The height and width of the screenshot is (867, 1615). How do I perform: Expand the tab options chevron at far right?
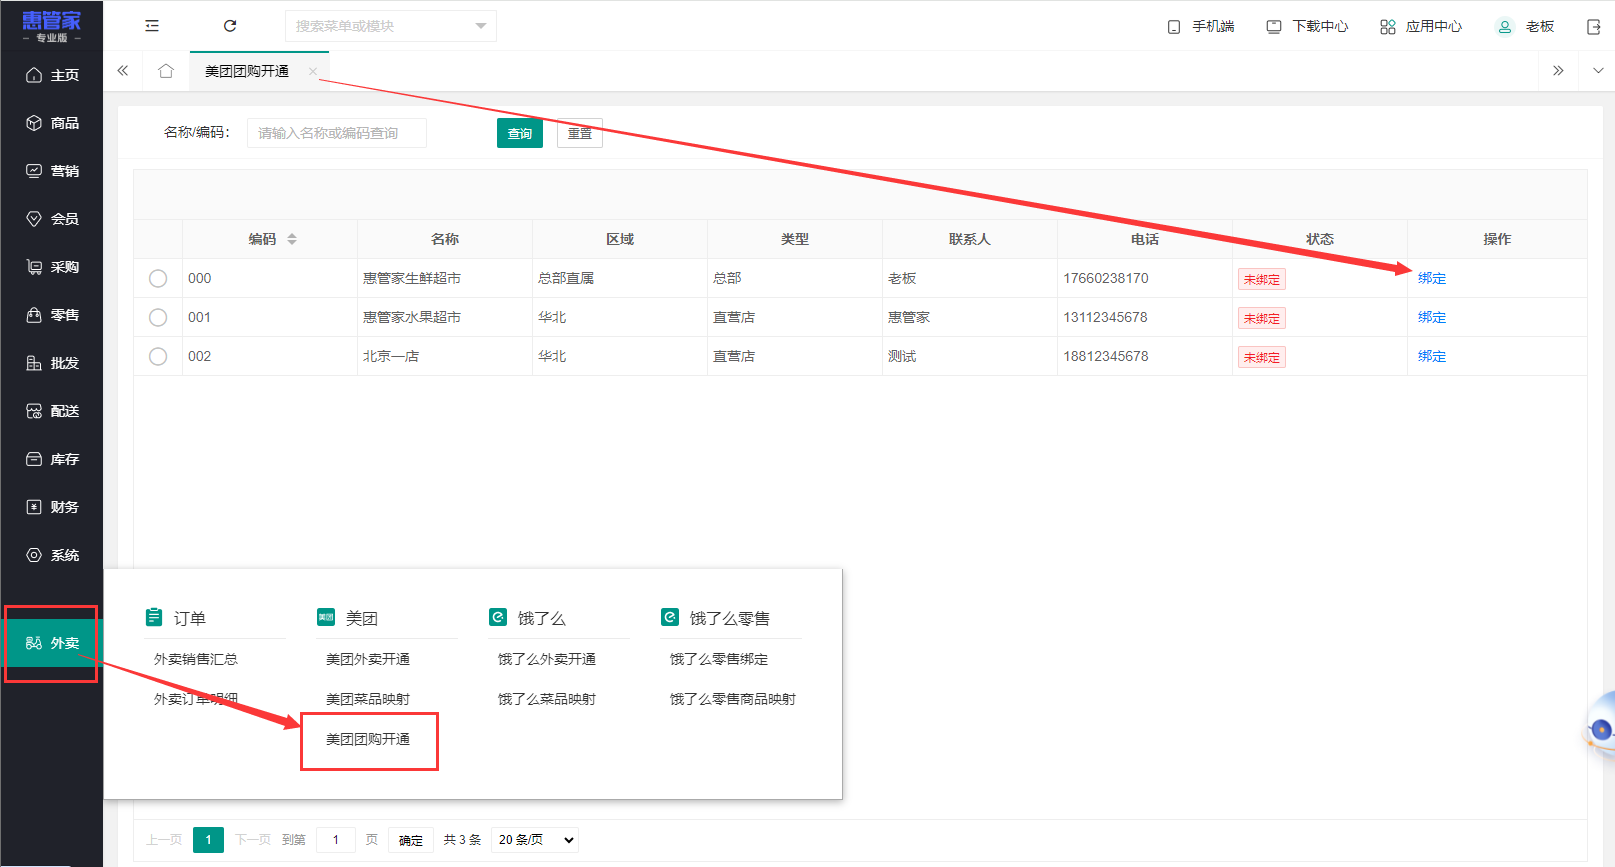[1598, 71]
